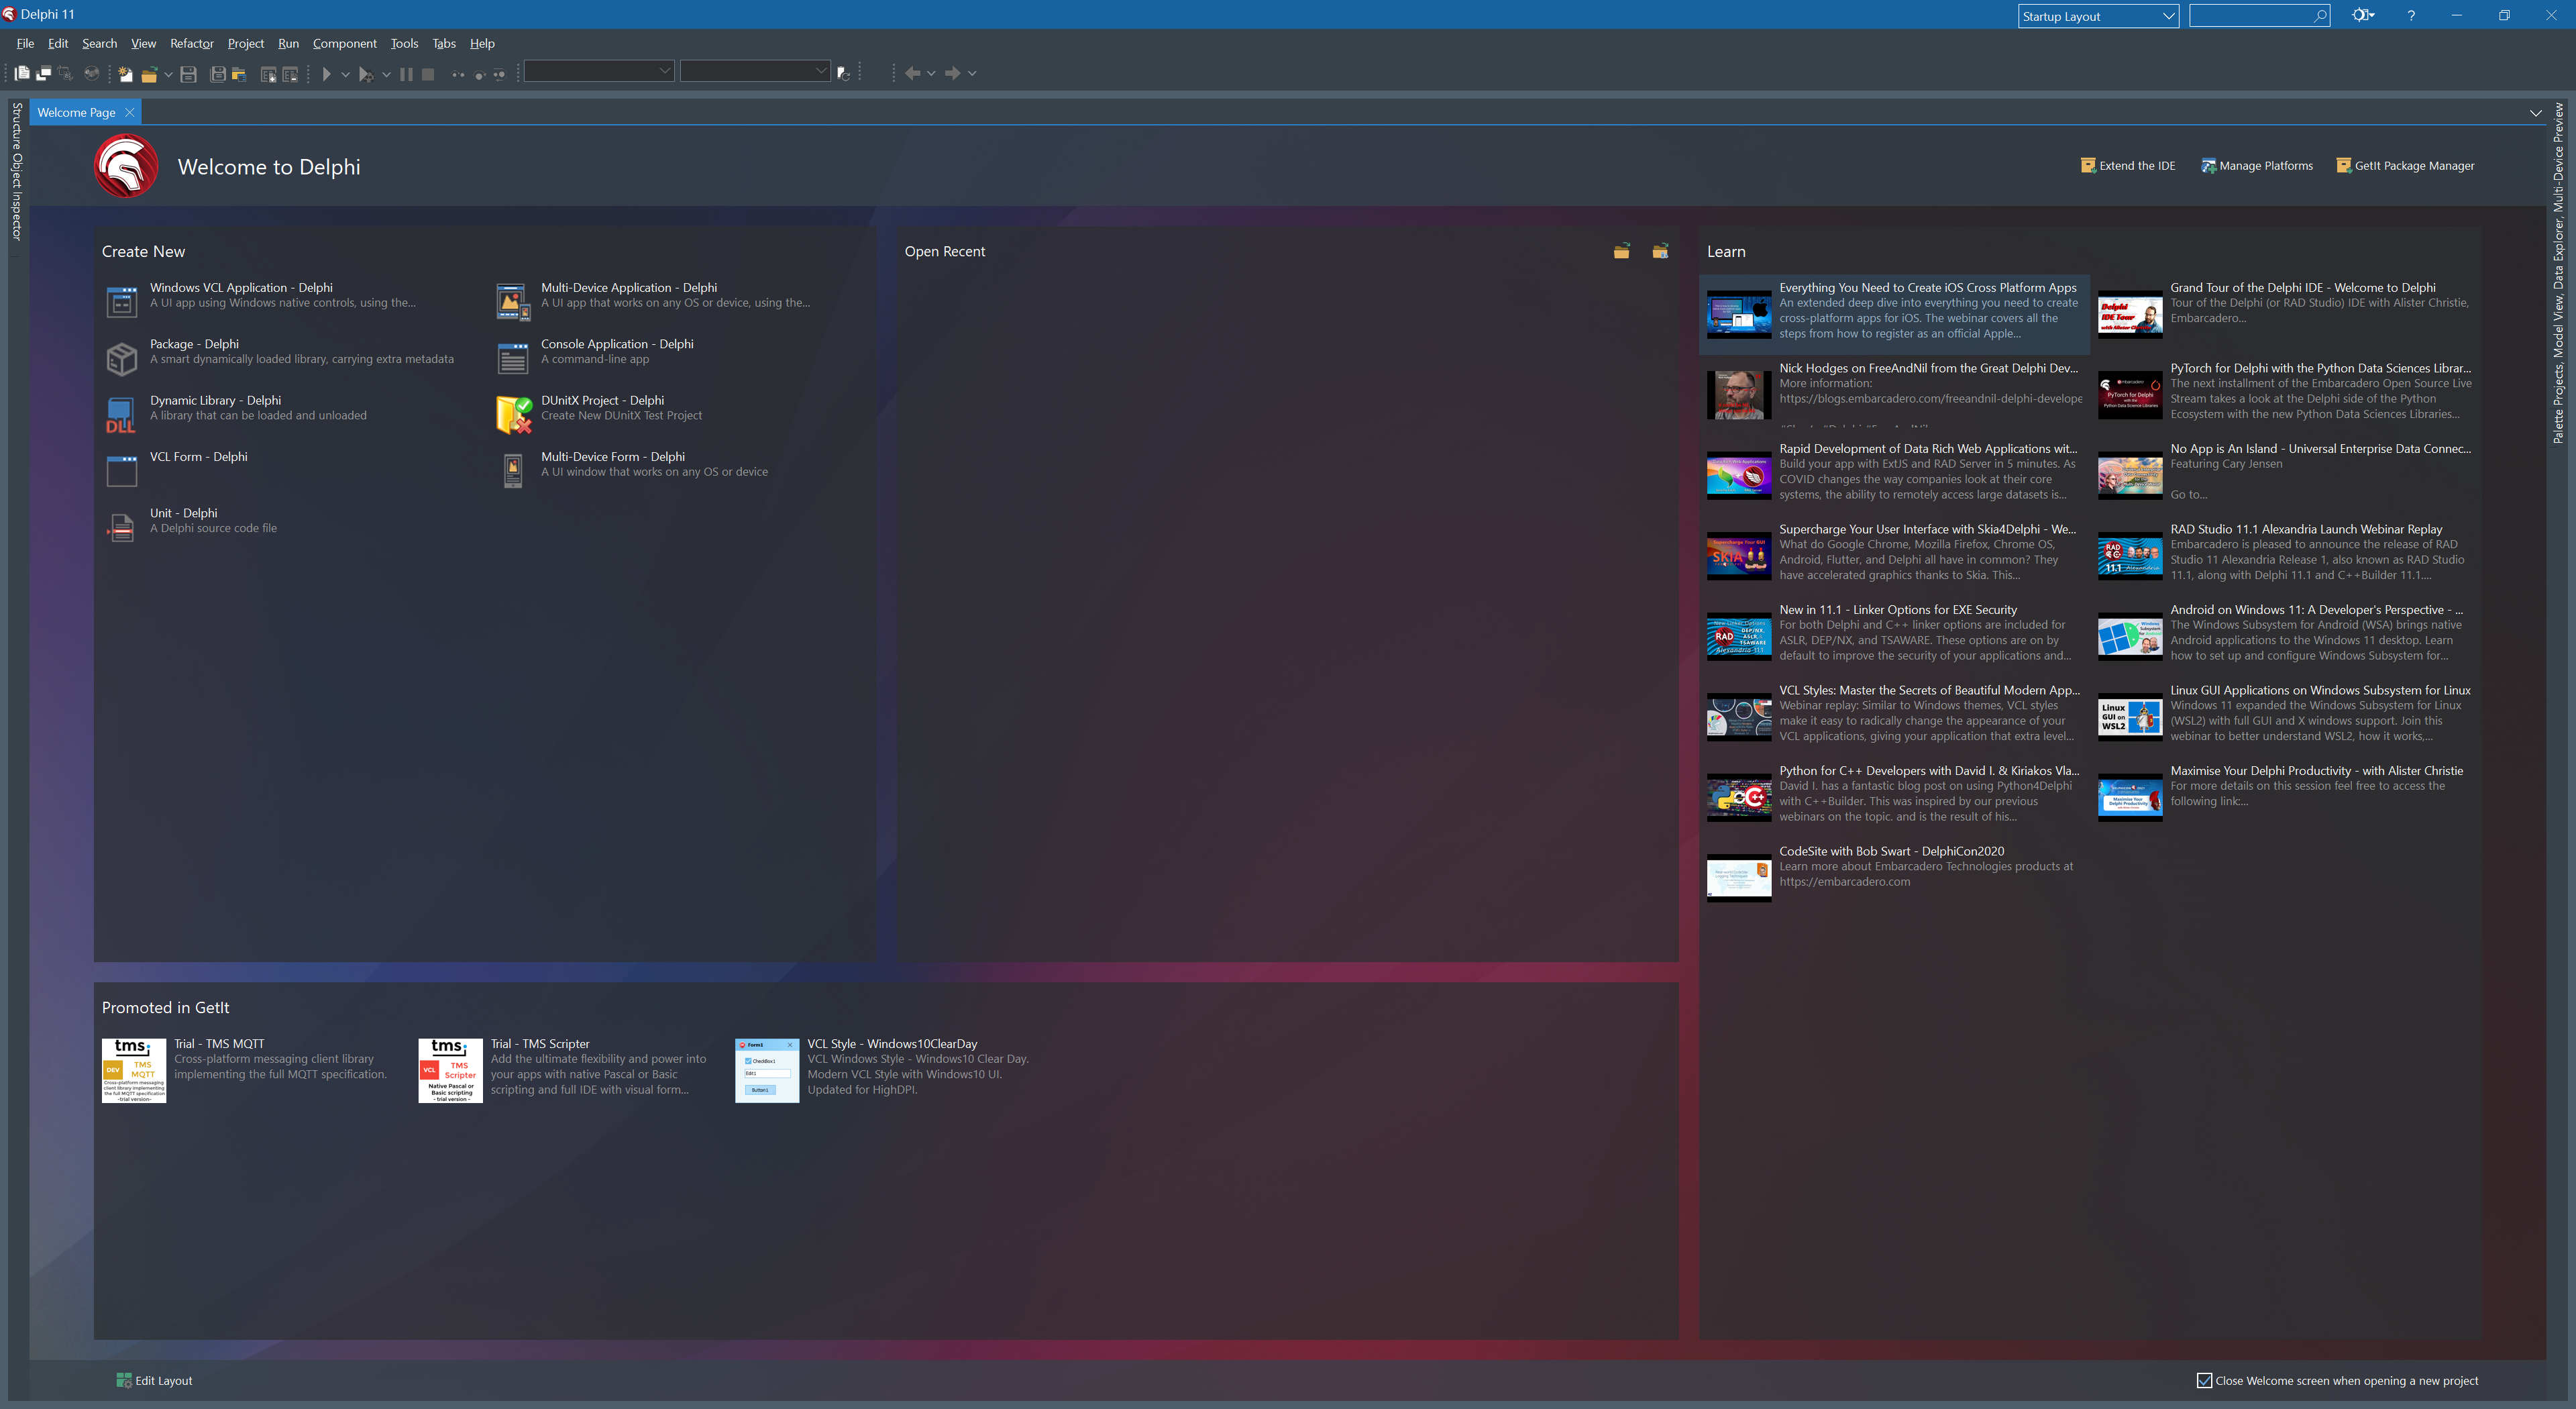The image size is (2576, 1409).
Task: Click the View Unit toolbar icon
Action: click(x=22, y=73)
